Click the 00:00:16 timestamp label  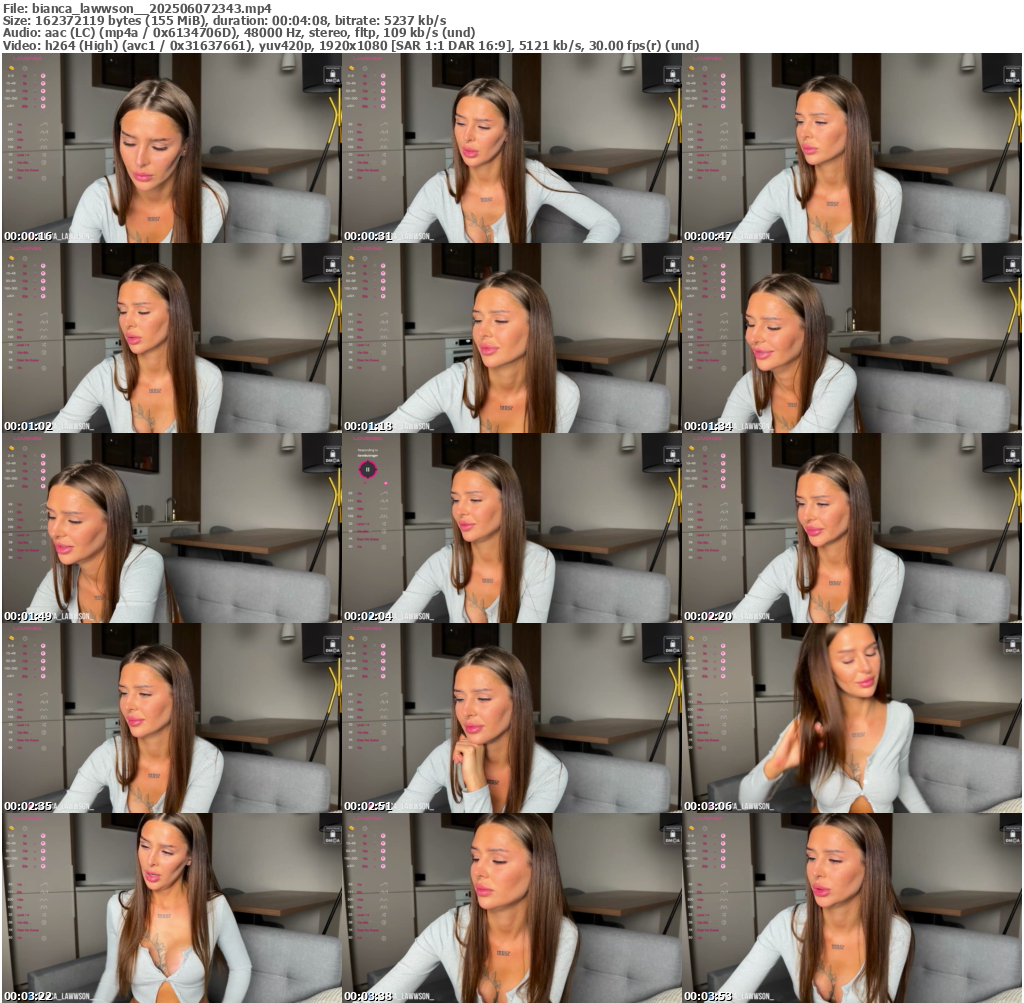pos(28,236)
